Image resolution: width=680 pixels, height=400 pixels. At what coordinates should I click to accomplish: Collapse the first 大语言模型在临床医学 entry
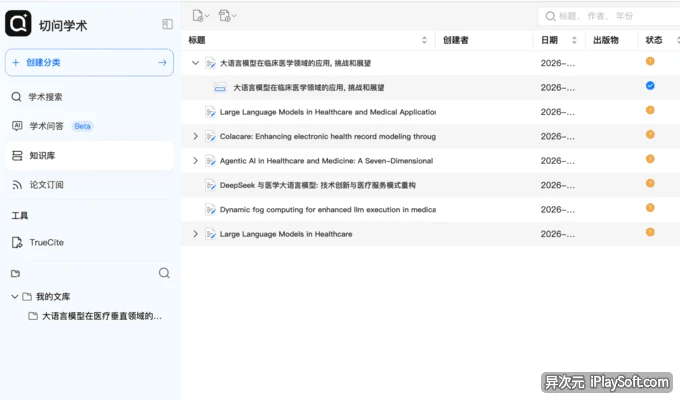click(195, 63)
